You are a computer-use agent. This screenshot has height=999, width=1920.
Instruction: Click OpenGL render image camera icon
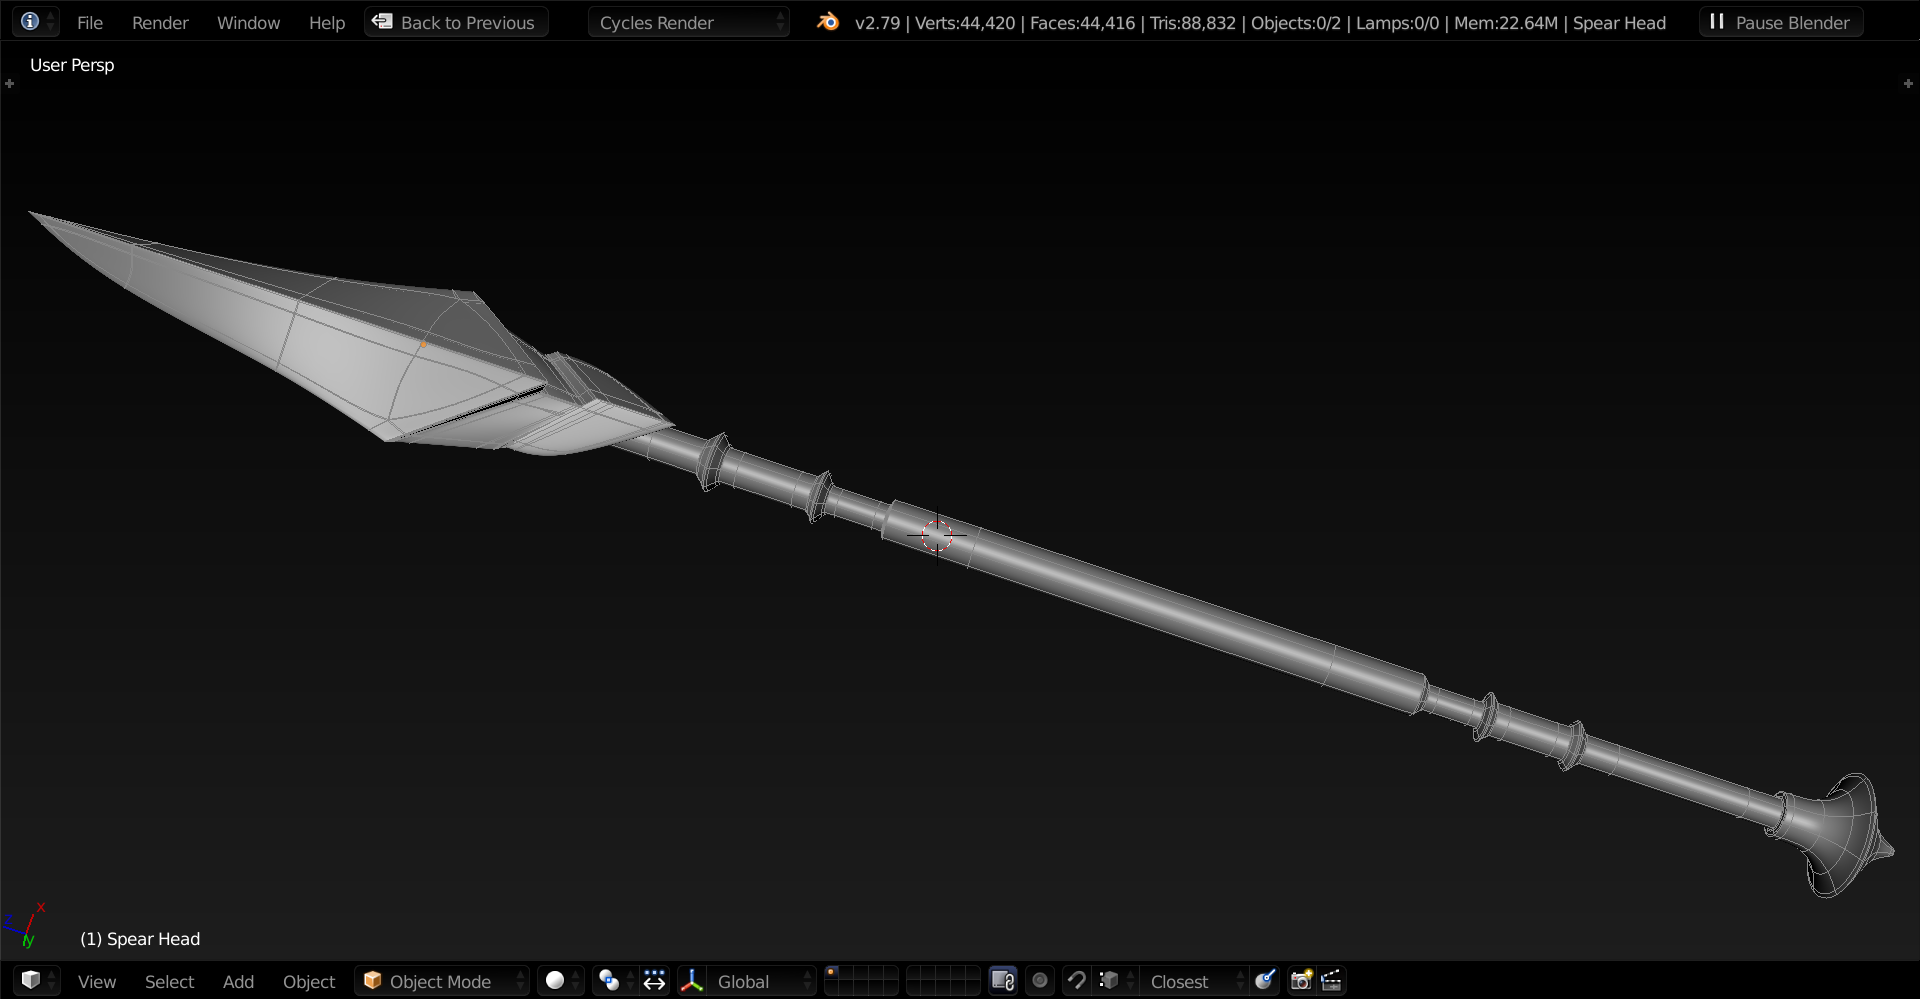1301,981
